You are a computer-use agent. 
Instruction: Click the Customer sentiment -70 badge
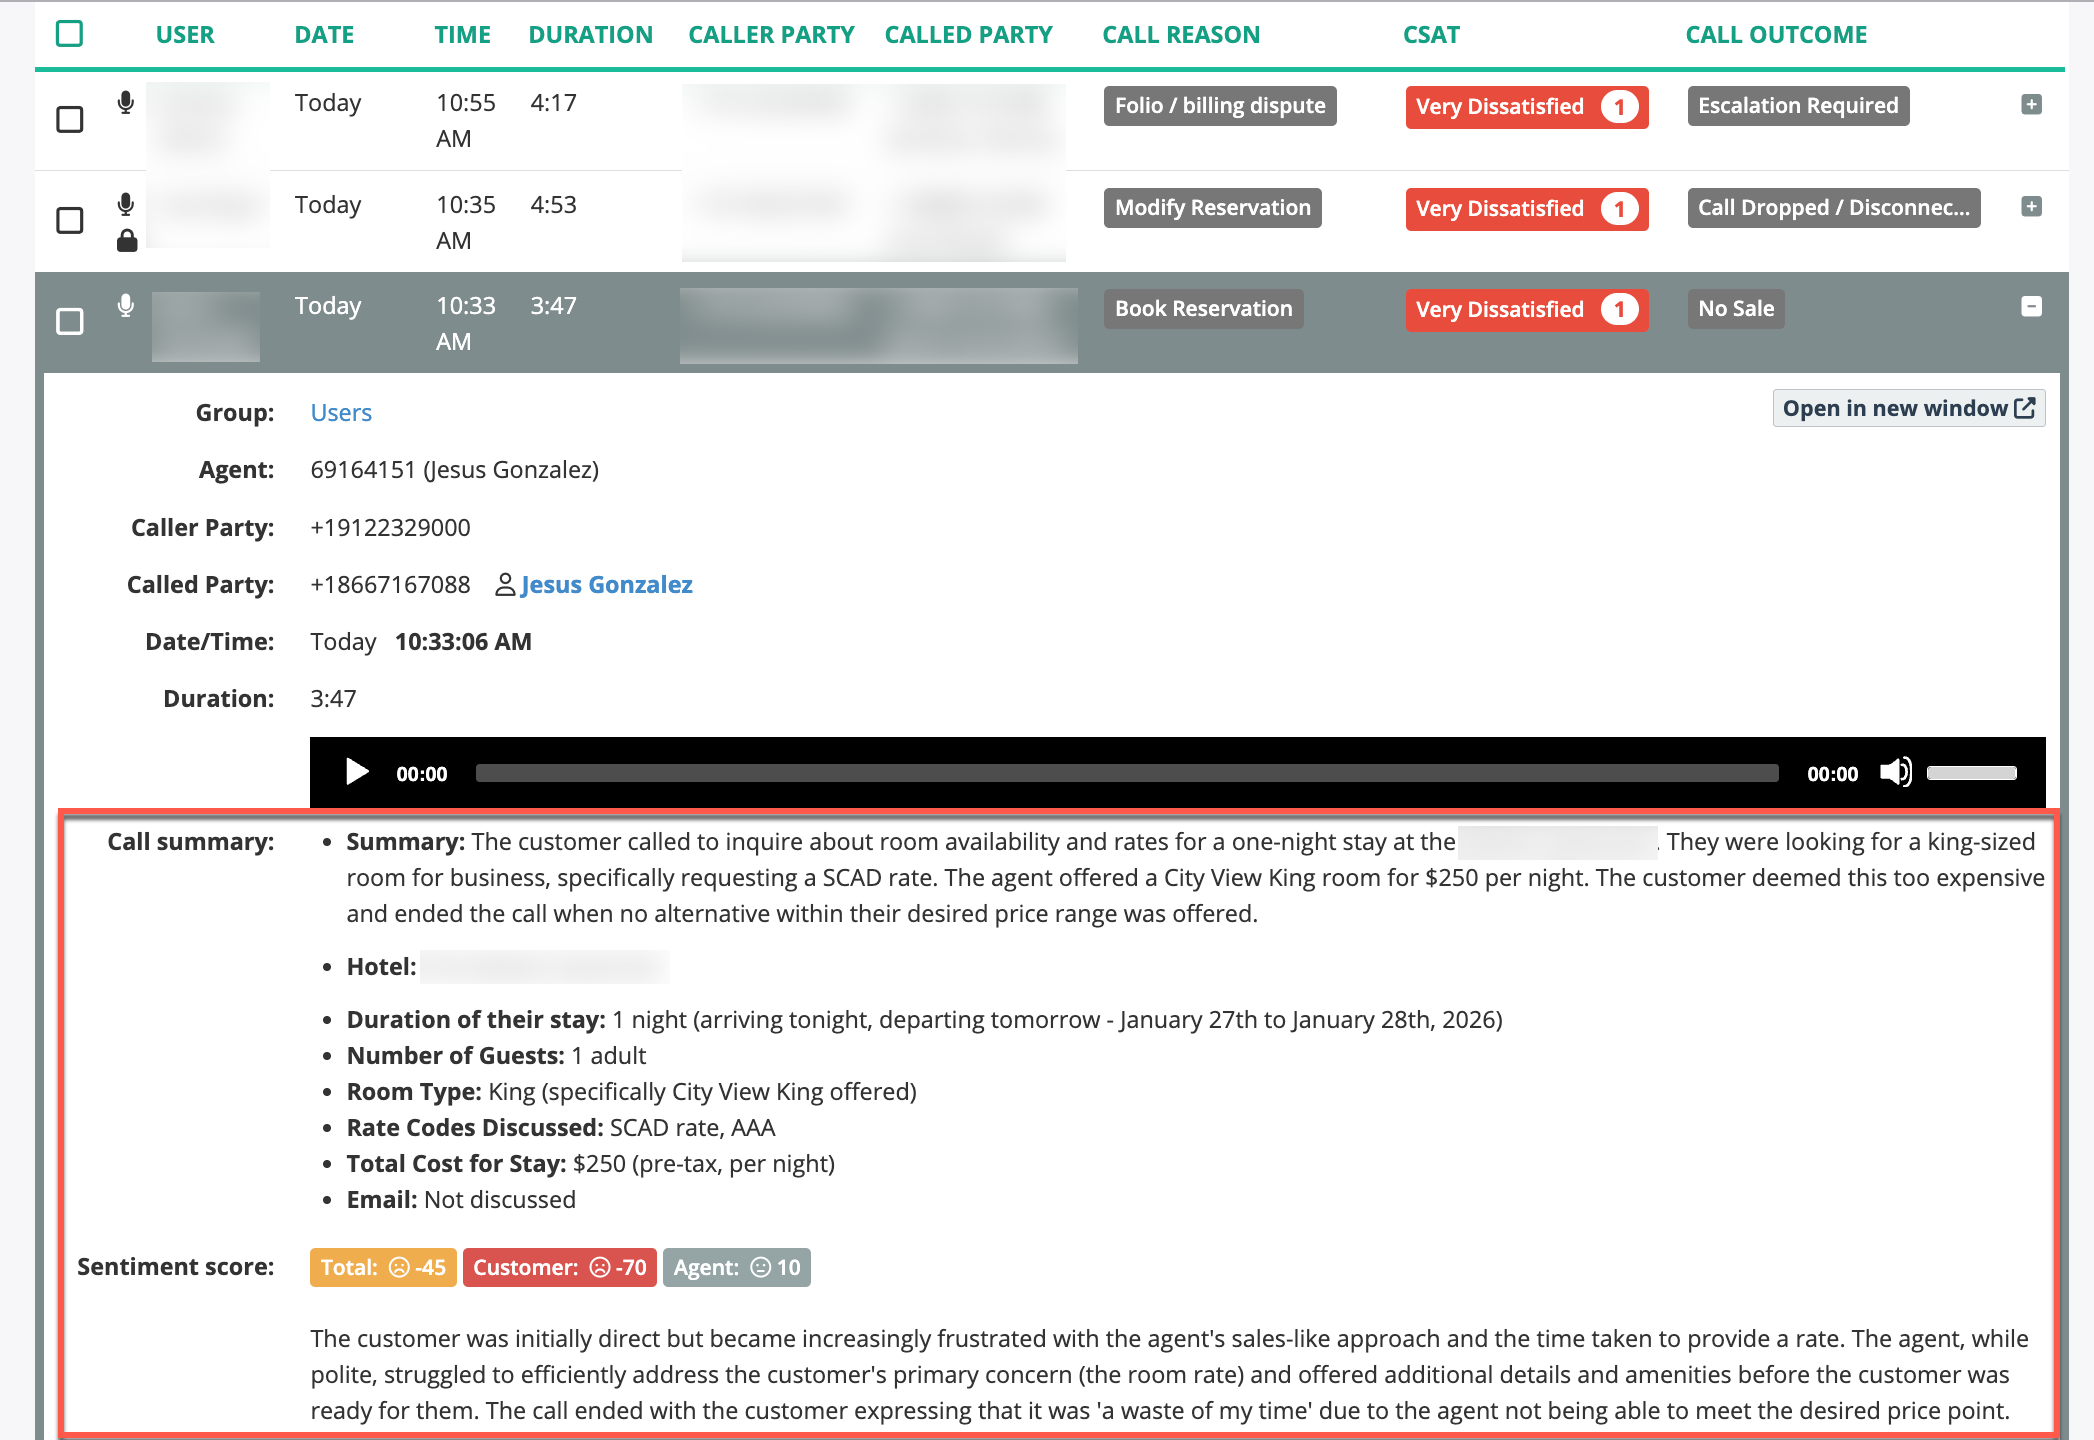pyautogui.click(x=559, y=1267)
